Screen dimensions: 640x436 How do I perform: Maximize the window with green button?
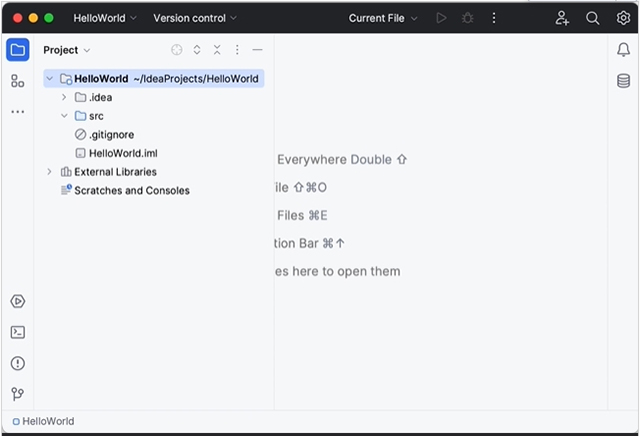point(49,18)
